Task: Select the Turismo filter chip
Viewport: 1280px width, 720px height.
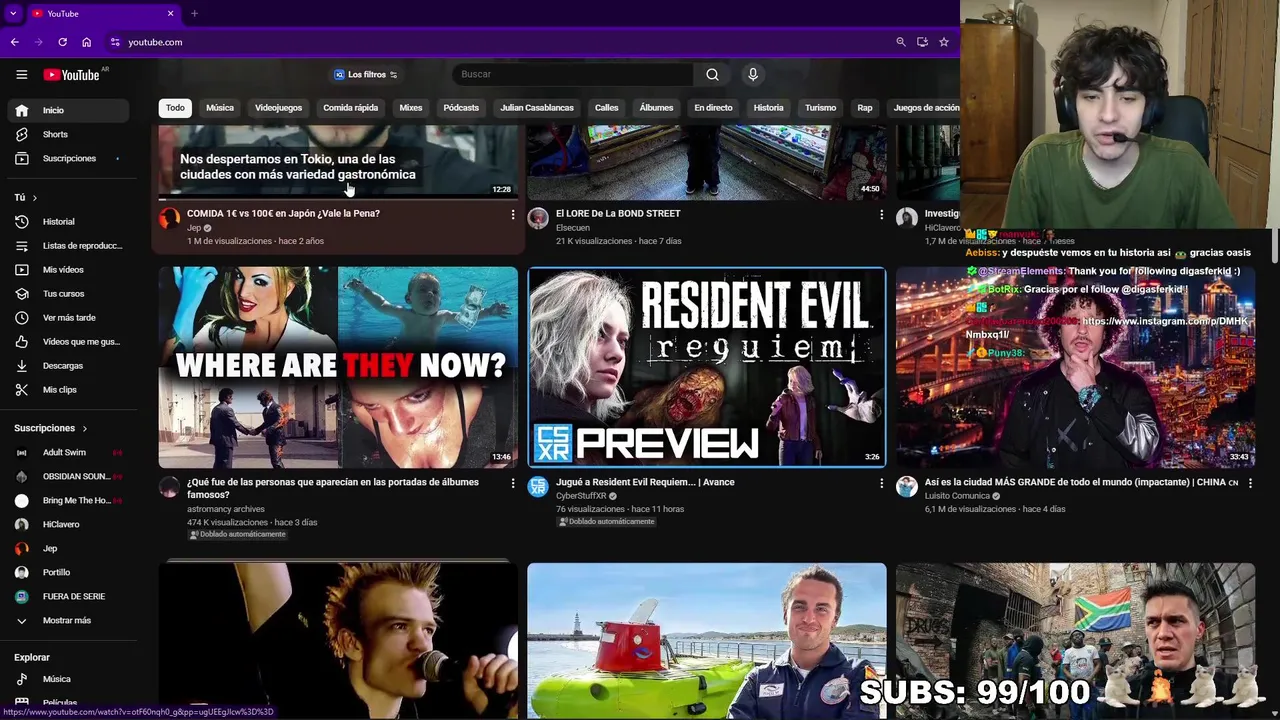Action: [820, 108]
